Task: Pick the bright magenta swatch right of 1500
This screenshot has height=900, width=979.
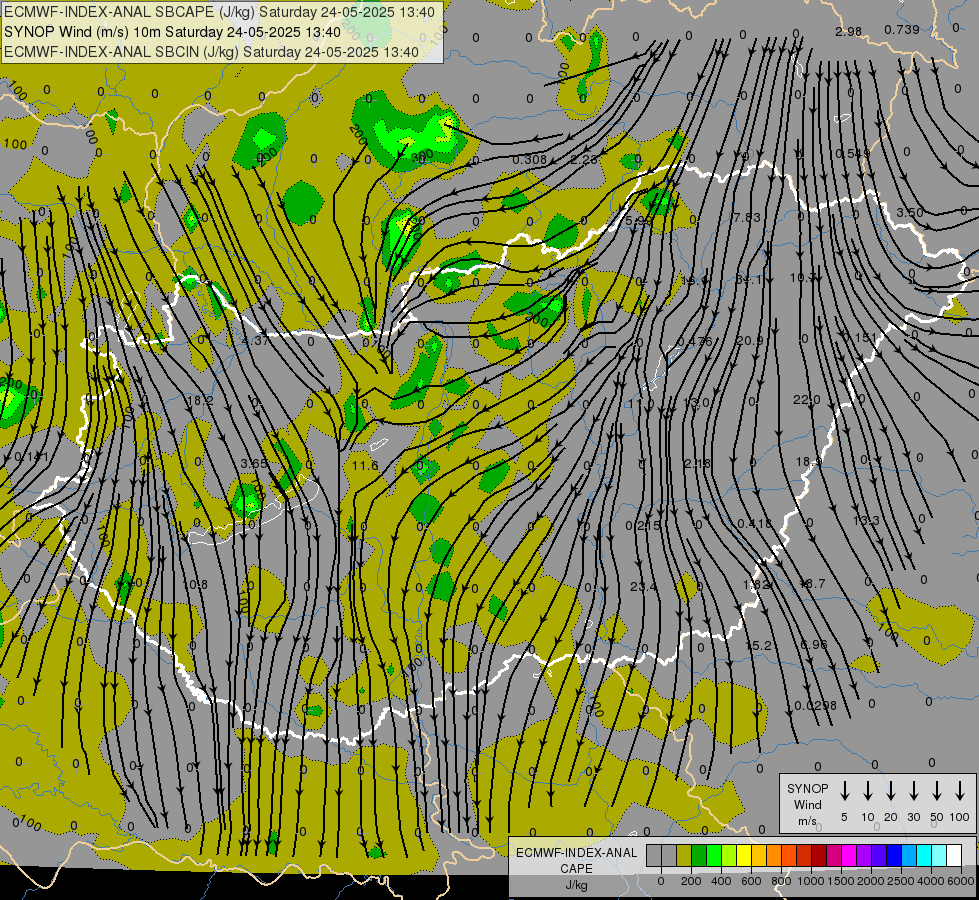Action: point(849,855)
